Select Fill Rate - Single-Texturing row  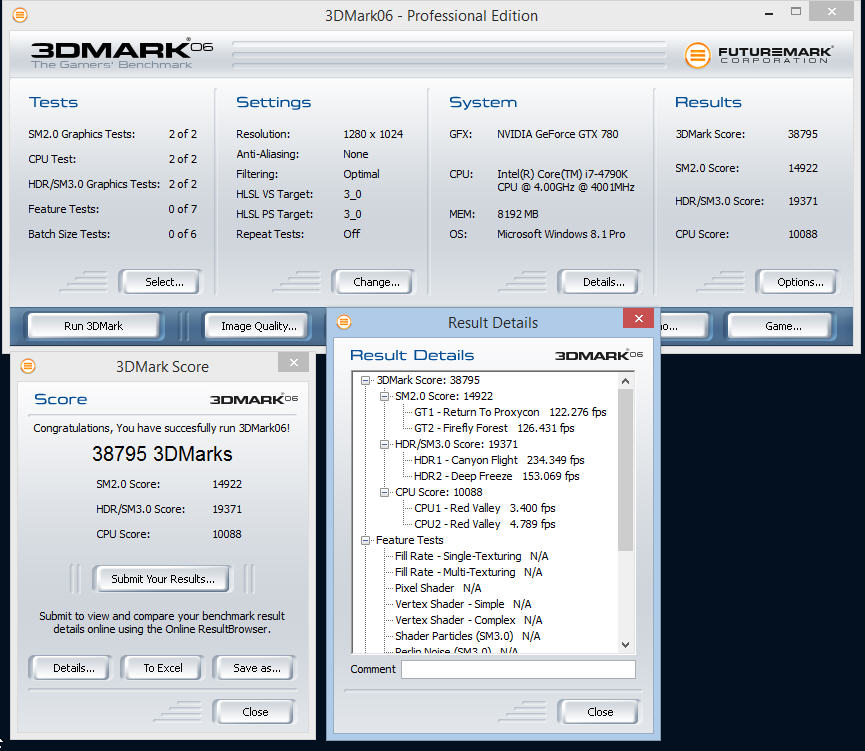tap(472, 556)
